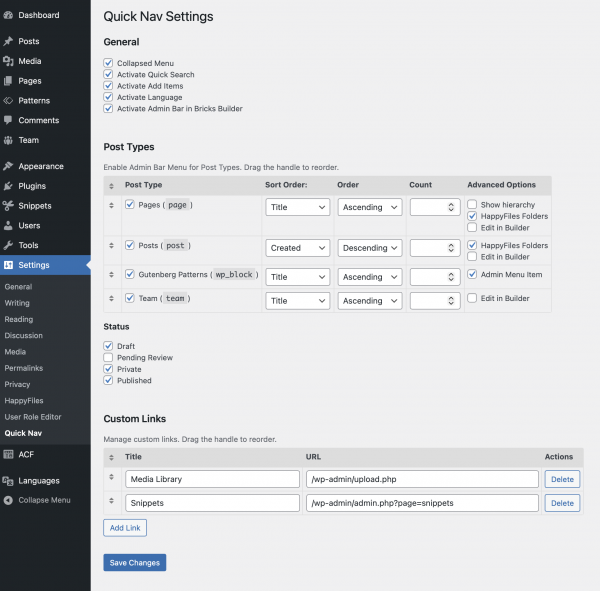Click the Tools wrench icon
This screenshot has height=591, width=600.
click(9, 245)
